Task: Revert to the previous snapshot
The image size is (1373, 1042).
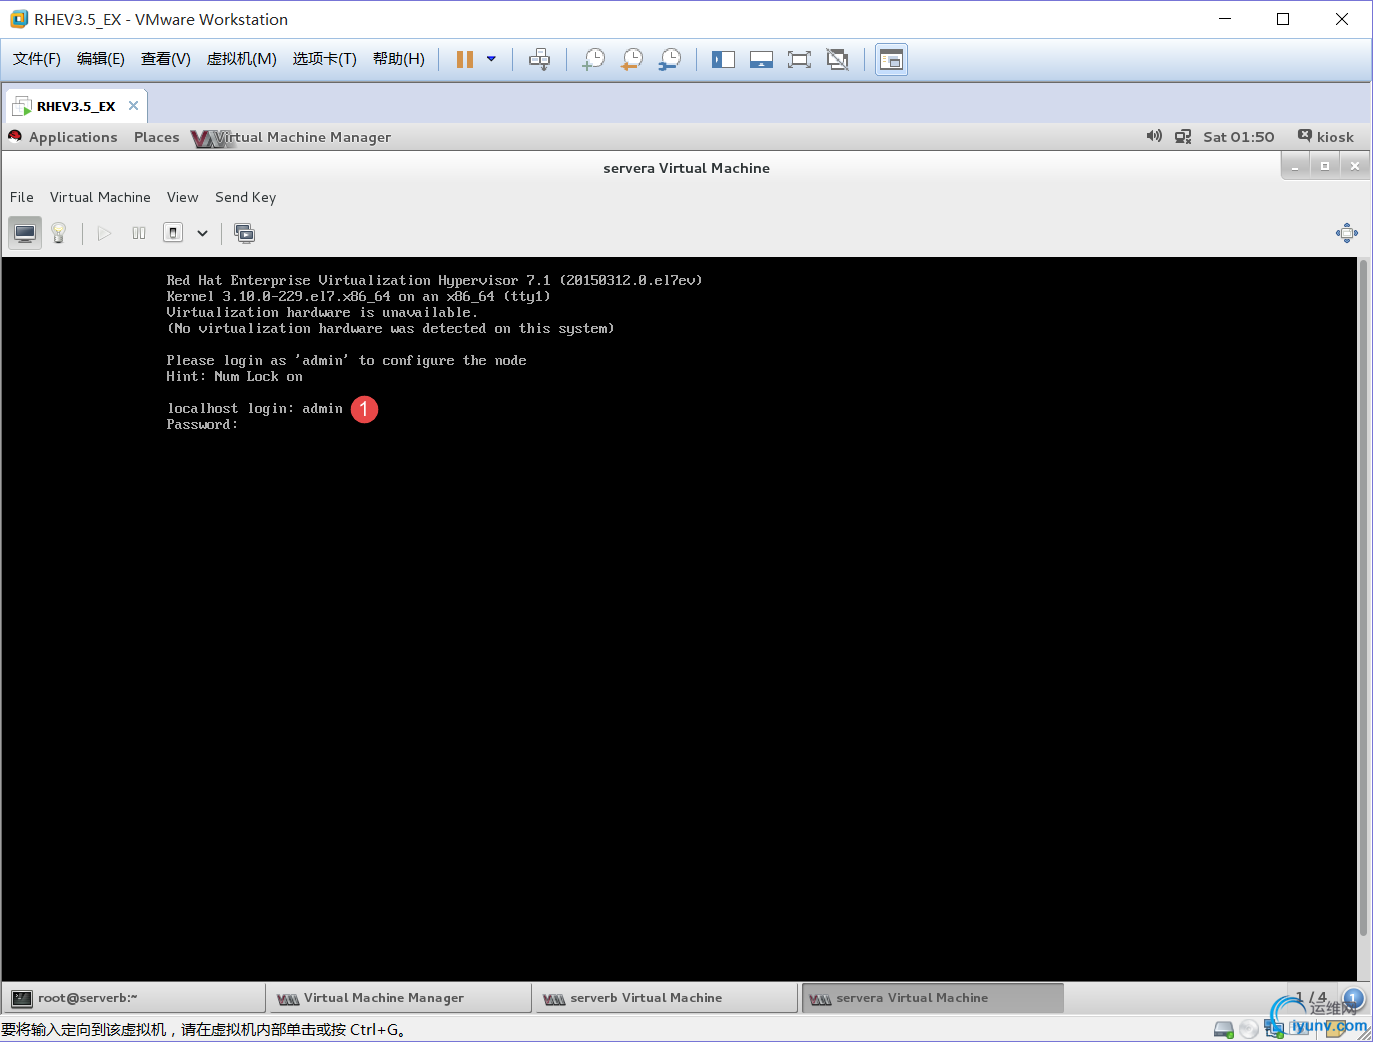Action: [x=632, y=60]
